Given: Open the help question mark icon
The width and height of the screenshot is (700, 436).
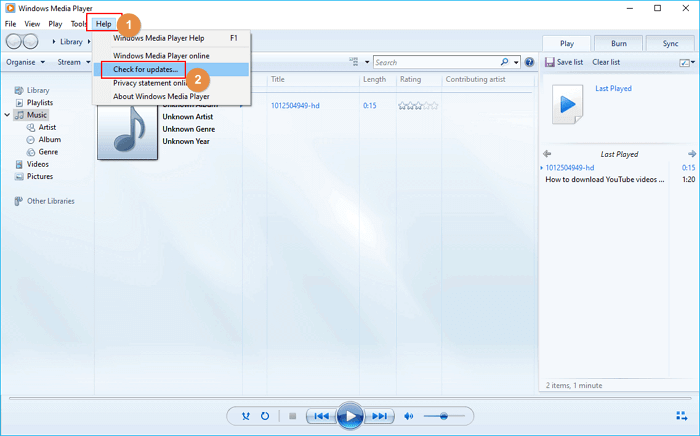Looking at the screenshot, I should pos(529,62).
